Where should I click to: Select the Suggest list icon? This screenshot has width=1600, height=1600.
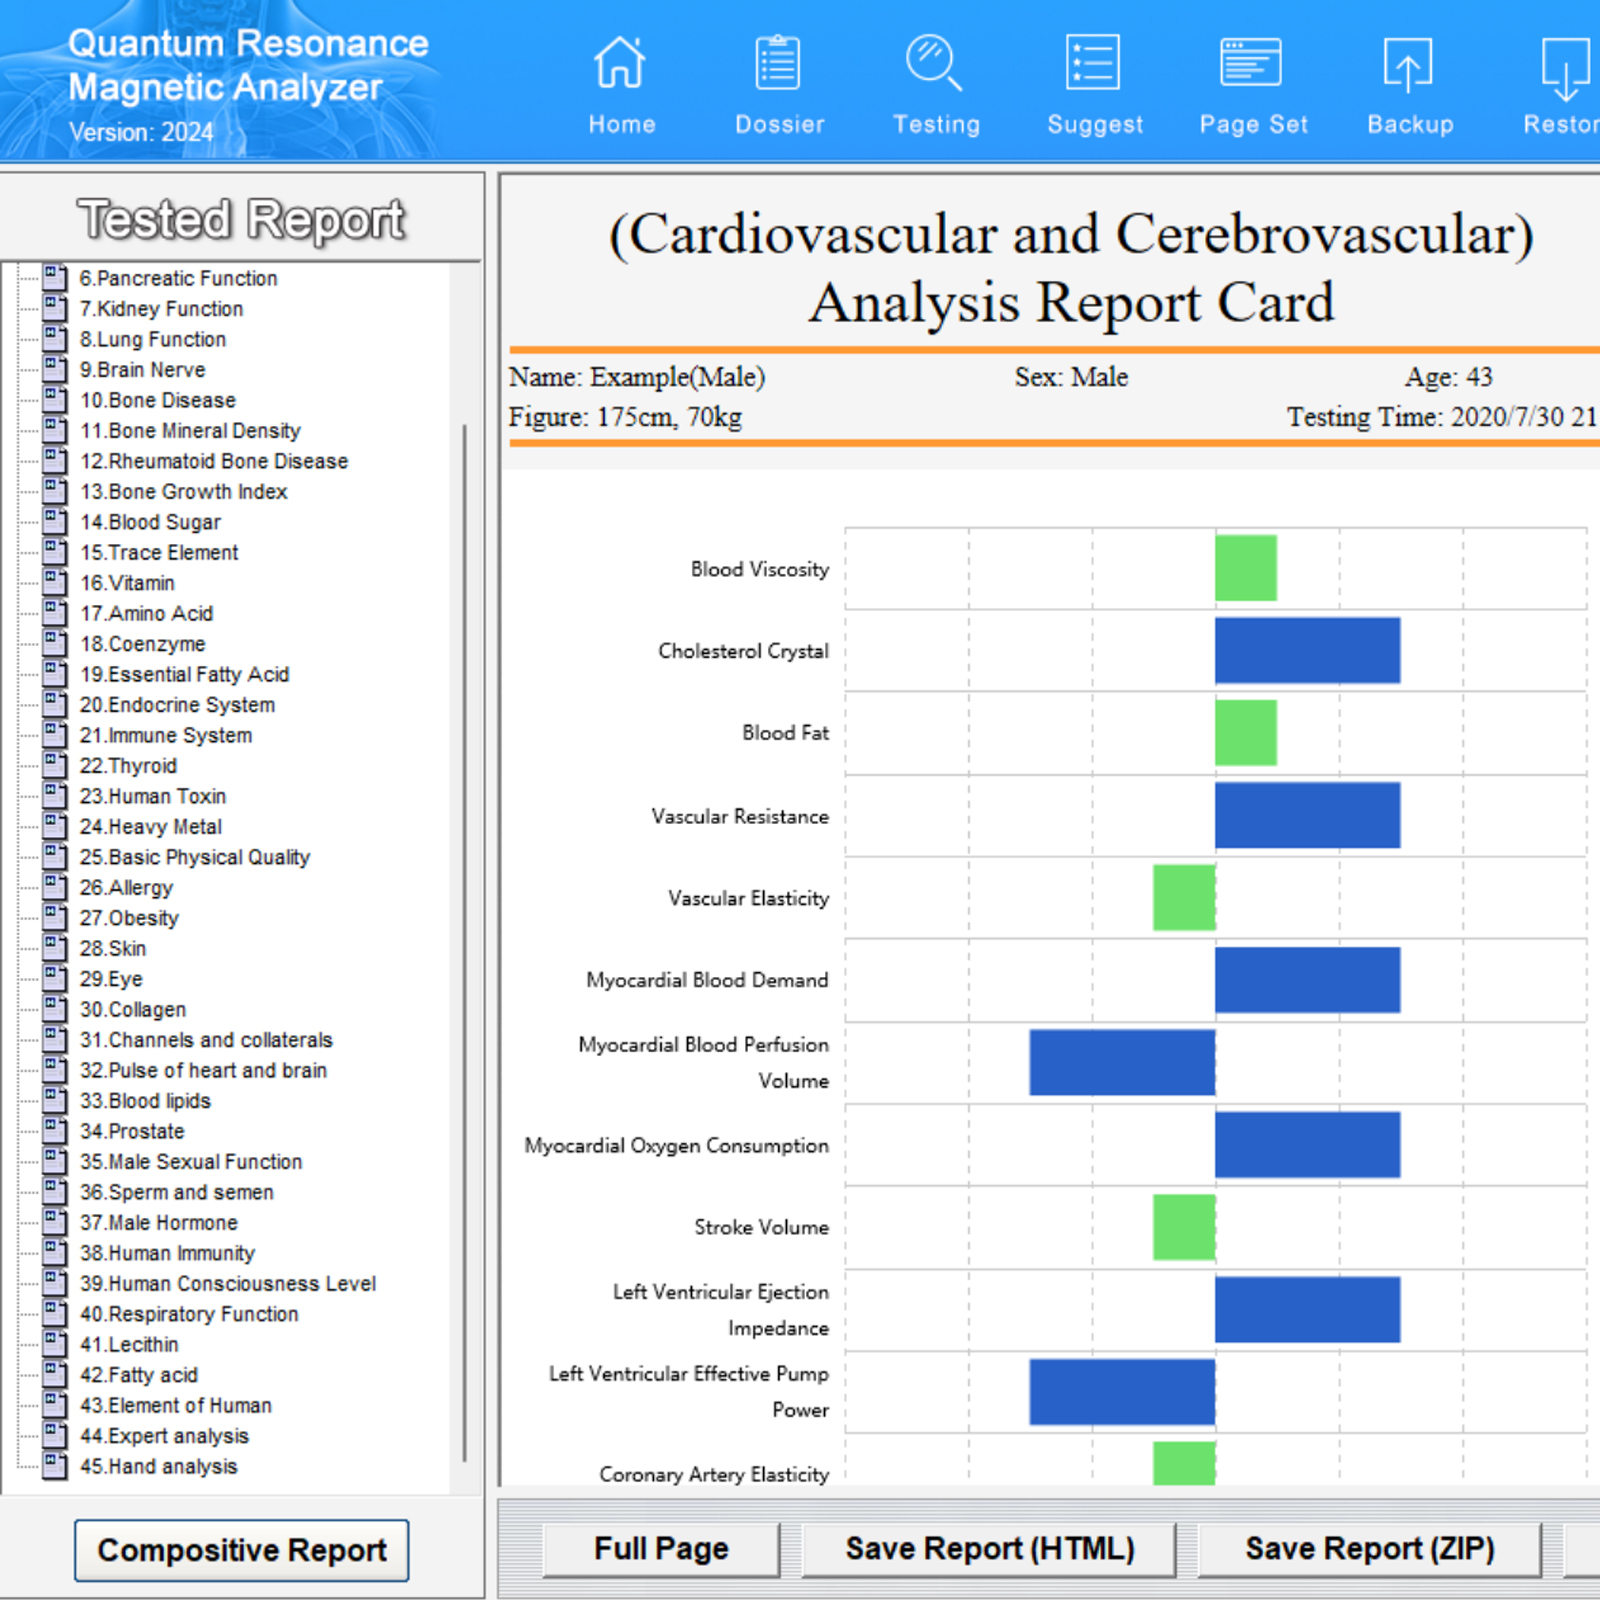(1093, 63)
